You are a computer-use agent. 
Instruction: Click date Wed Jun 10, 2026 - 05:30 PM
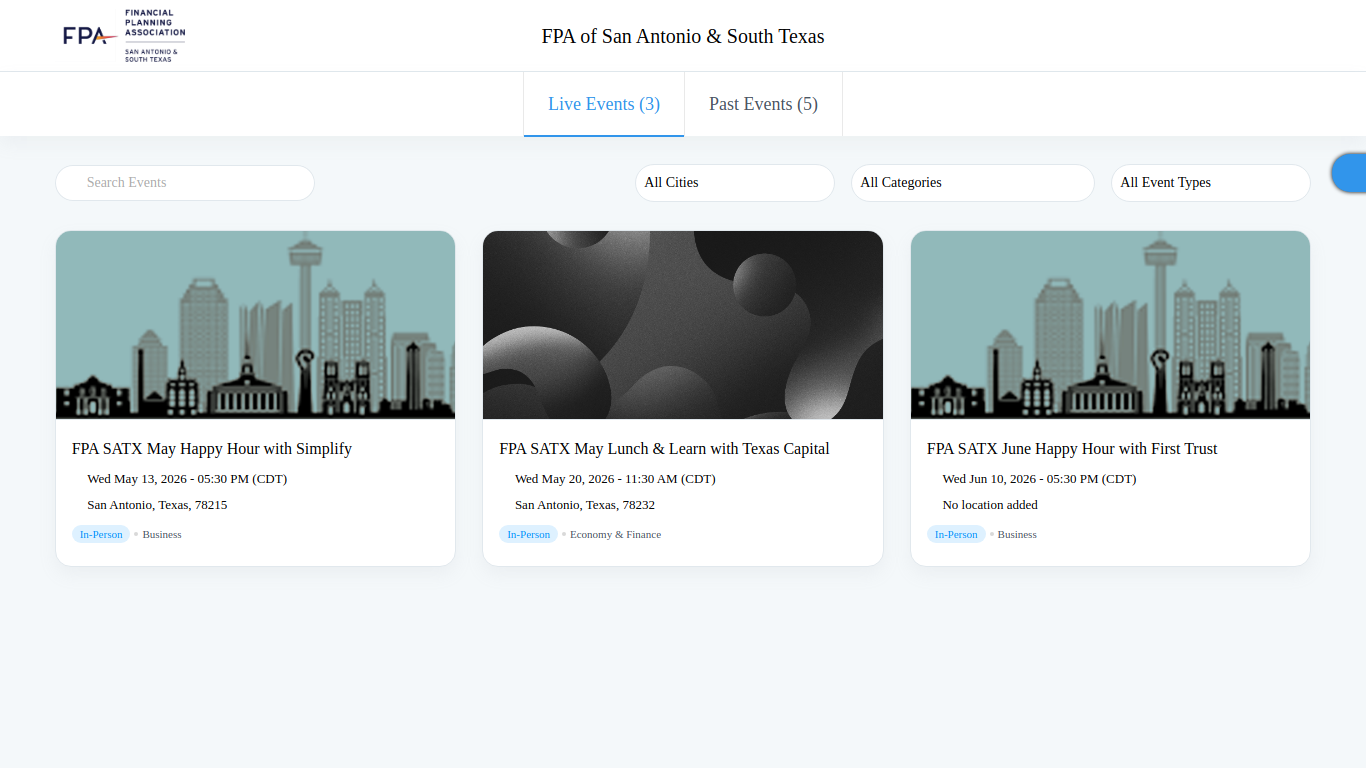tap(1039, 479)
